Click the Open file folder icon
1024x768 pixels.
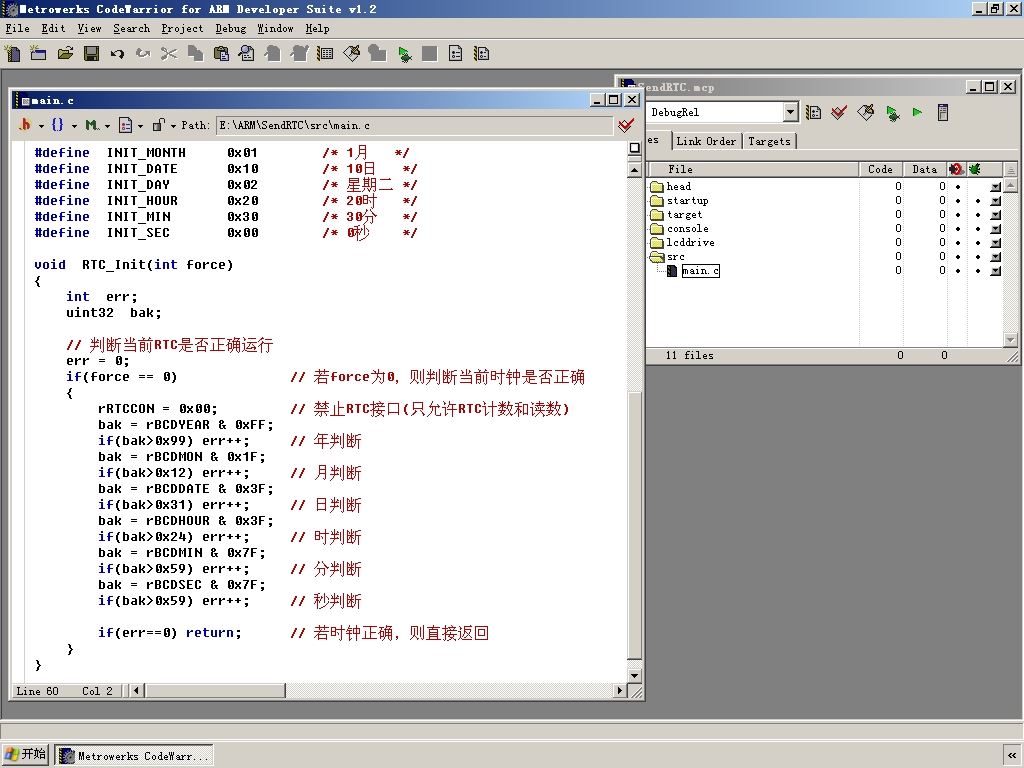point(65,54)
